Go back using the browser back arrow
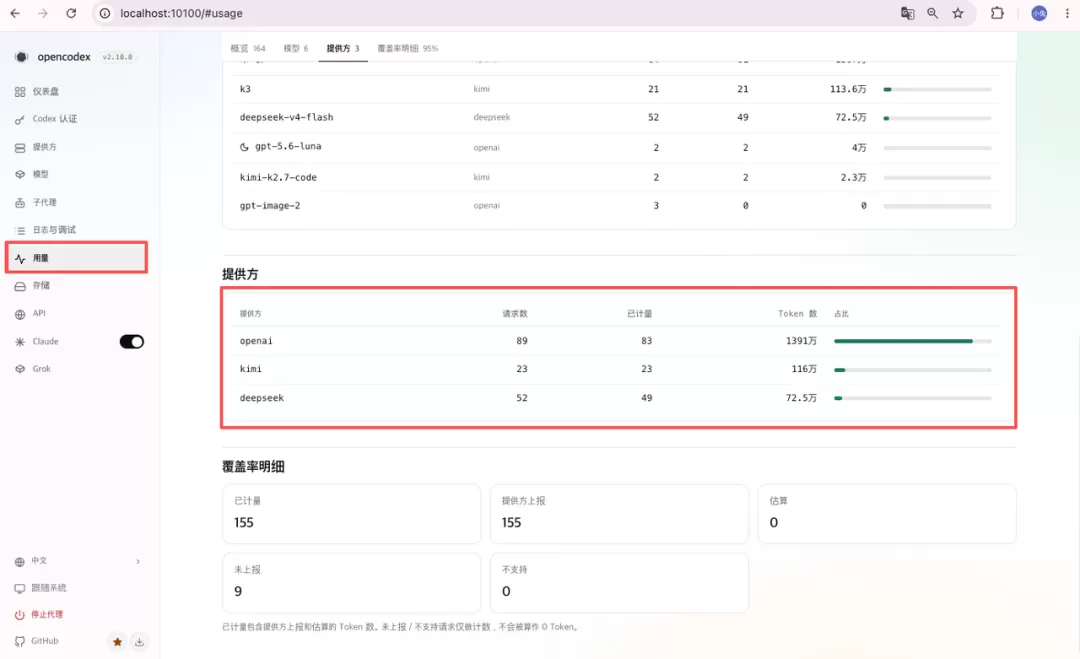1080x659 pixels. coord(14,13)
